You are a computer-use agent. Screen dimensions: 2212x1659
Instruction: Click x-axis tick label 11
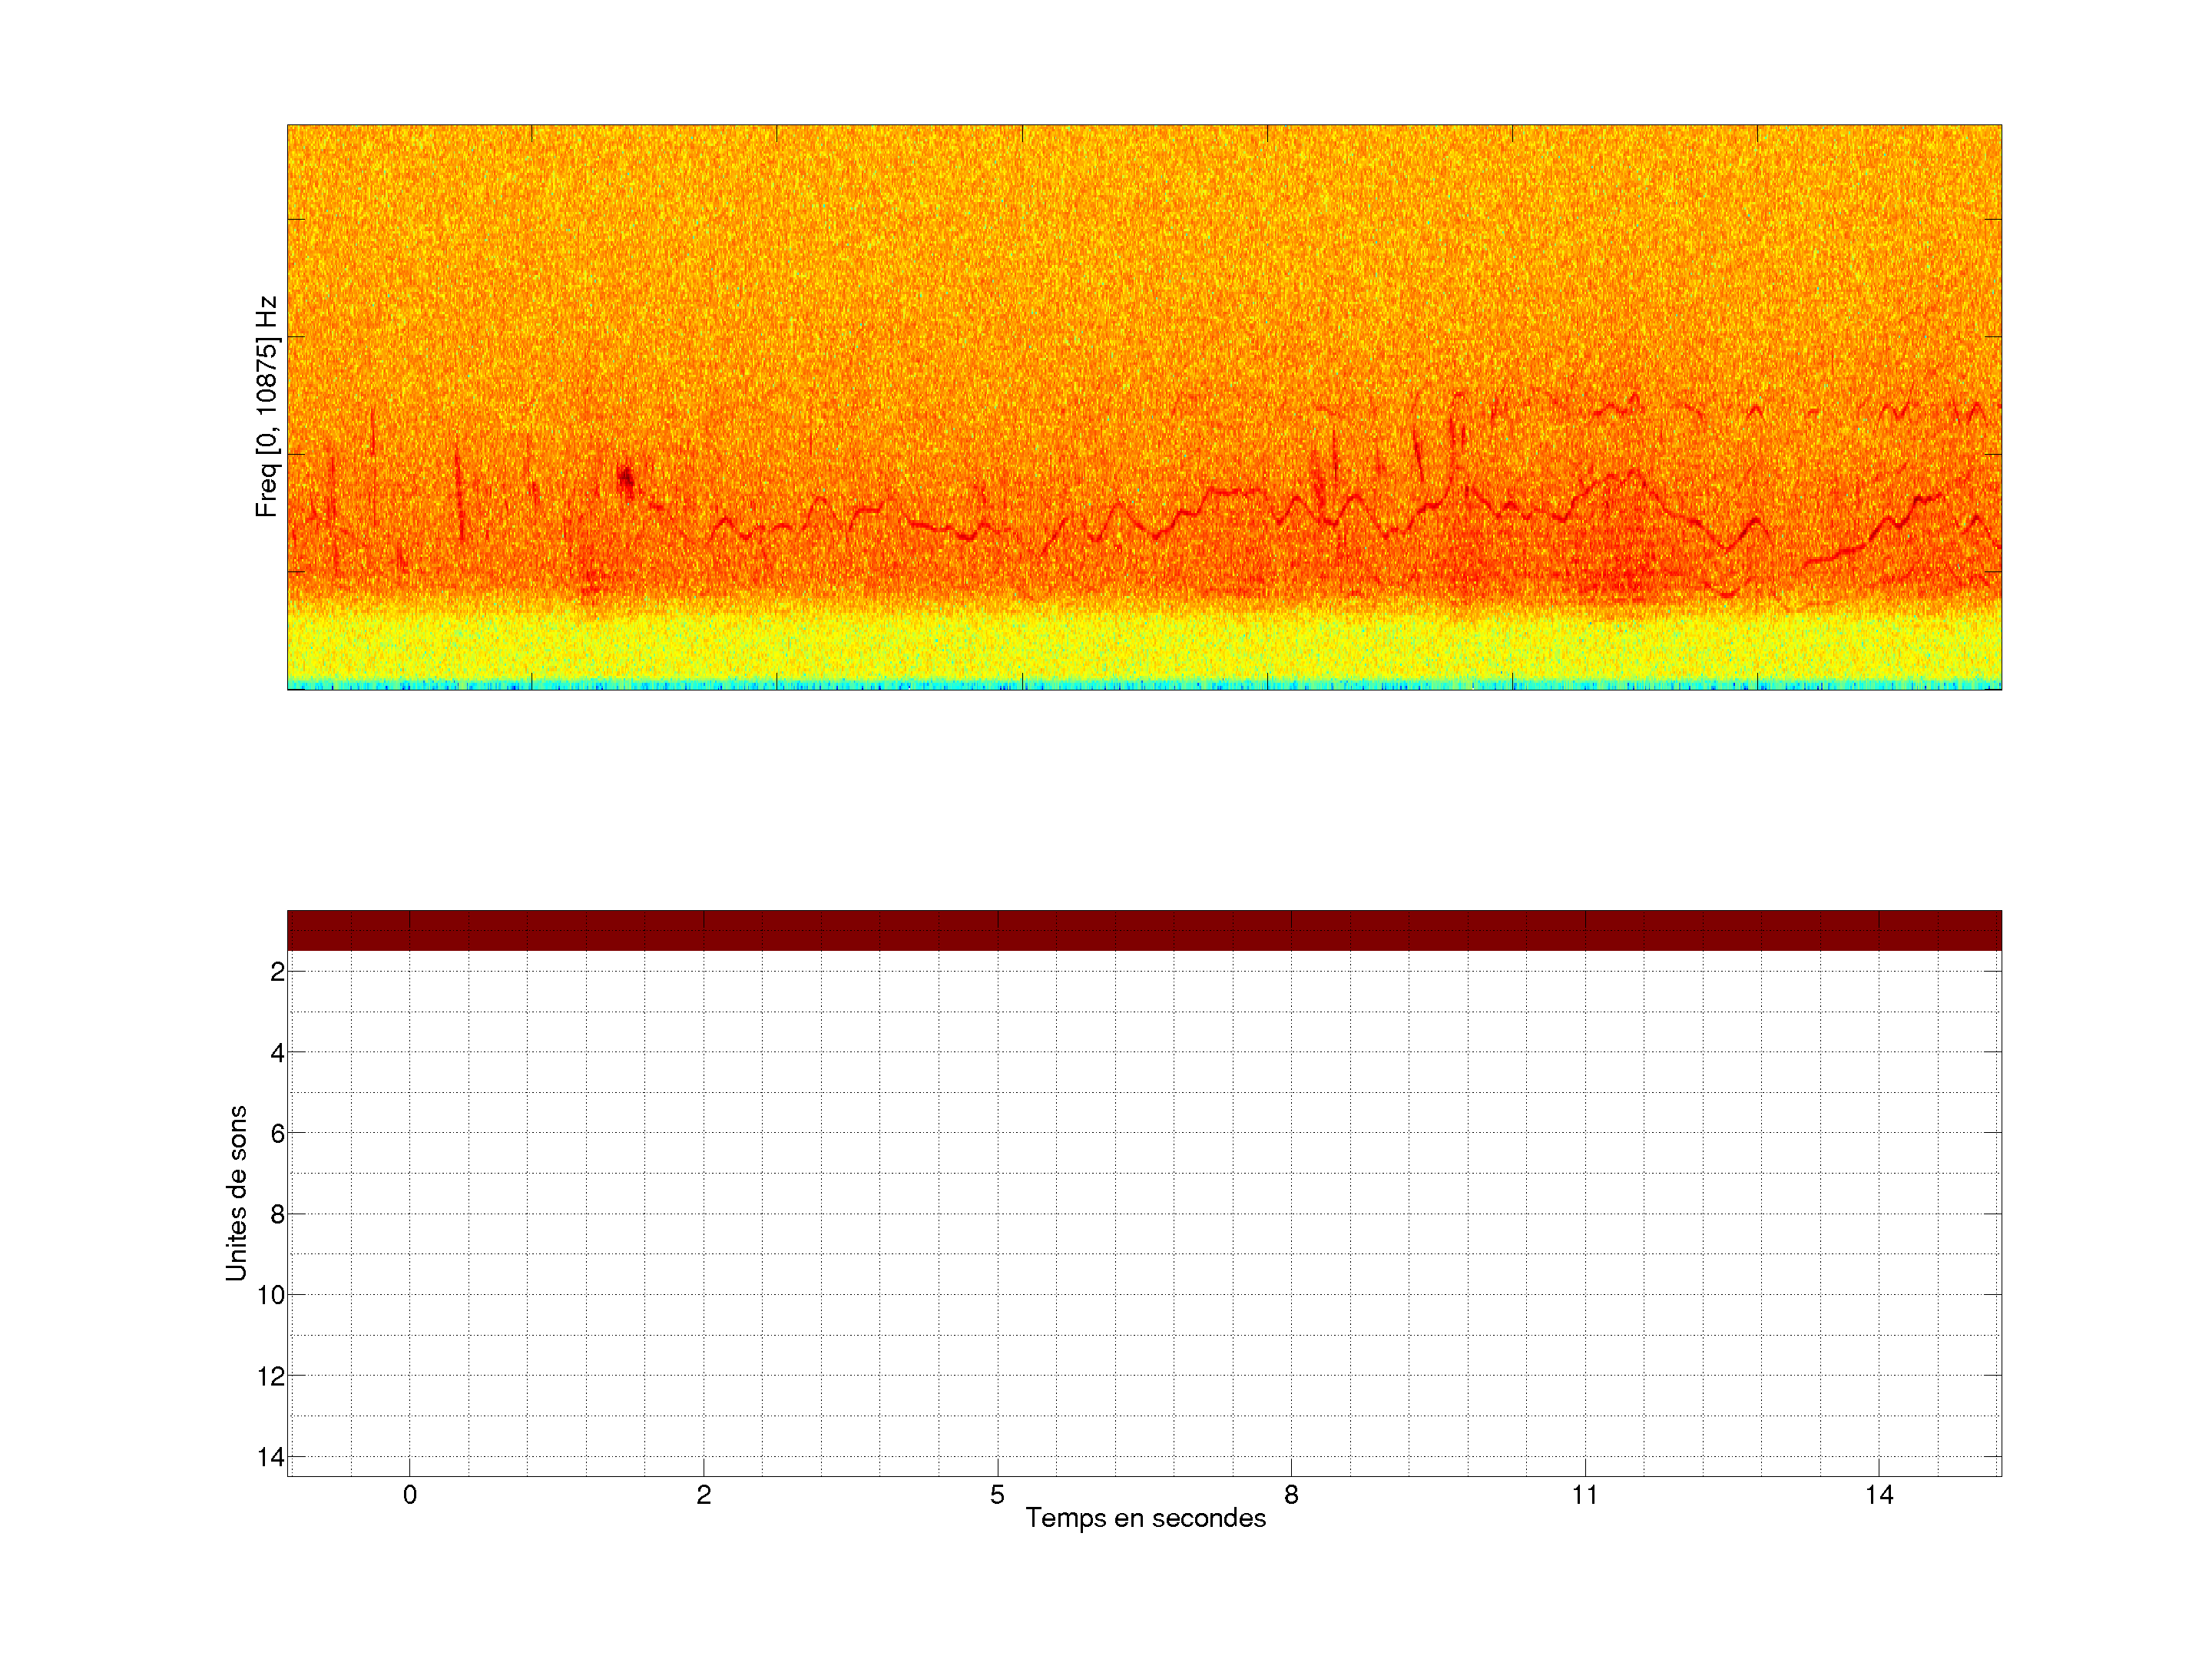point(1585,1495)
